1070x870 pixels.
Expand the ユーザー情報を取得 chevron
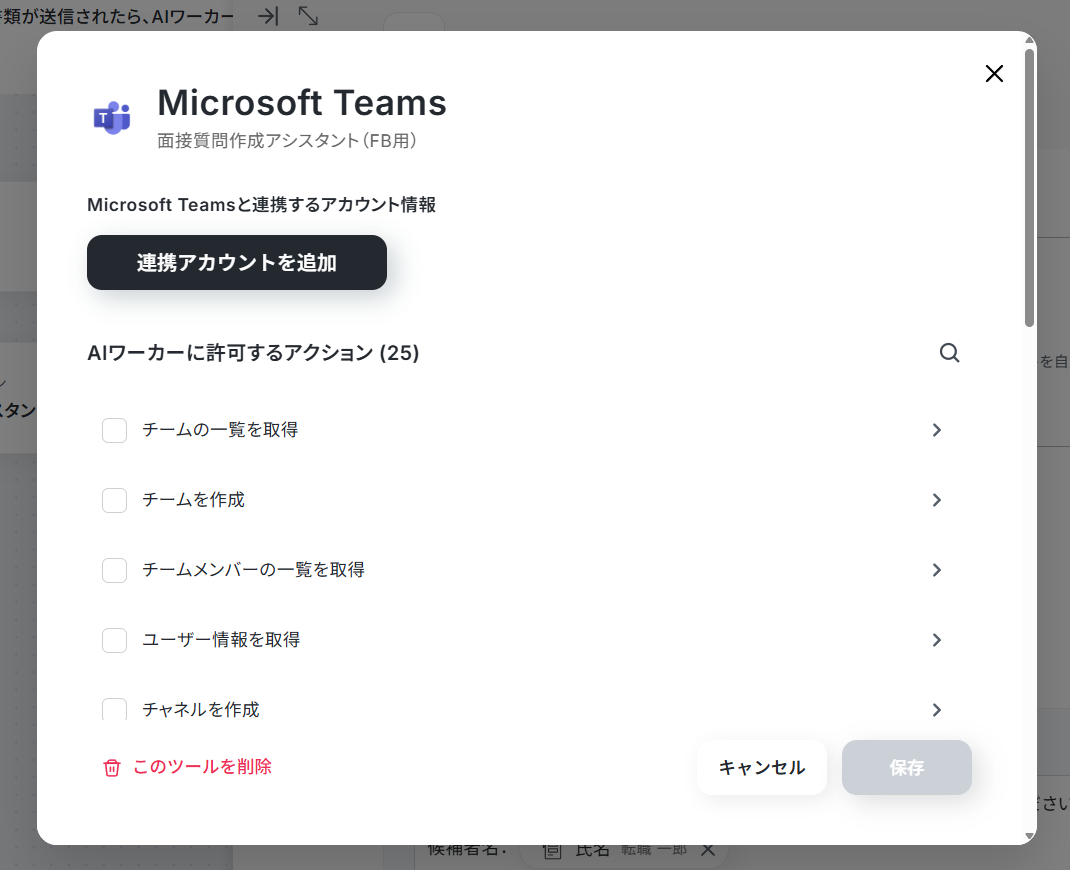(x=937, y=640)
